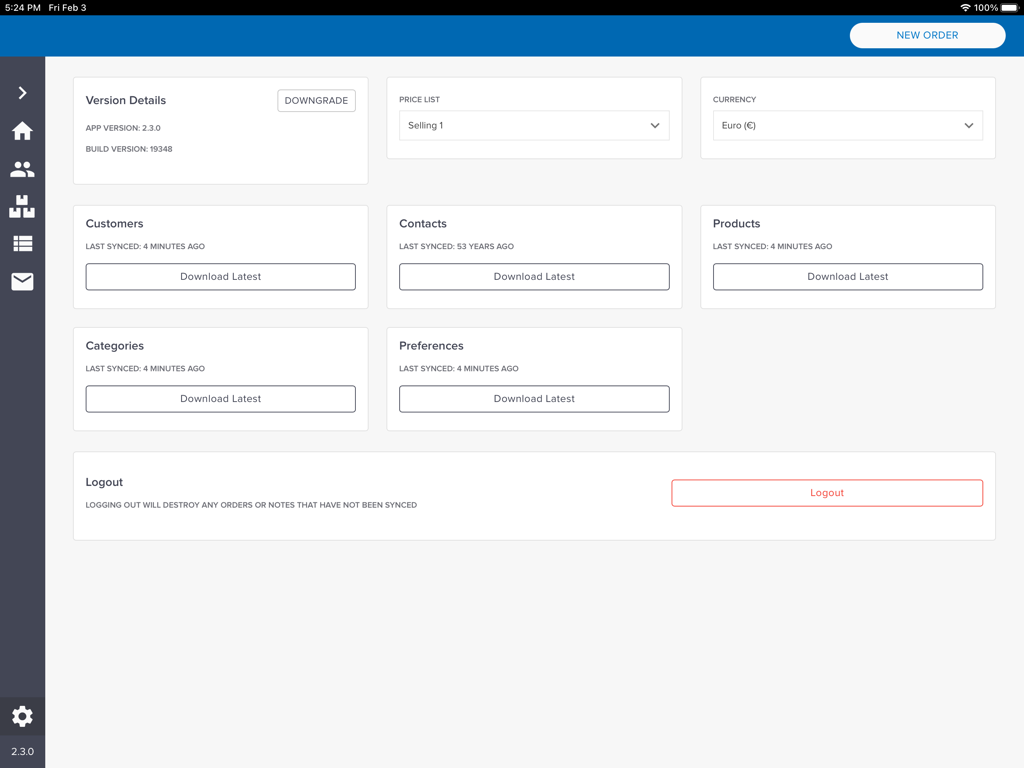The image size is (1024, 768).
Task: Click the orders list icon in sidebar
Action: (22, 243)
